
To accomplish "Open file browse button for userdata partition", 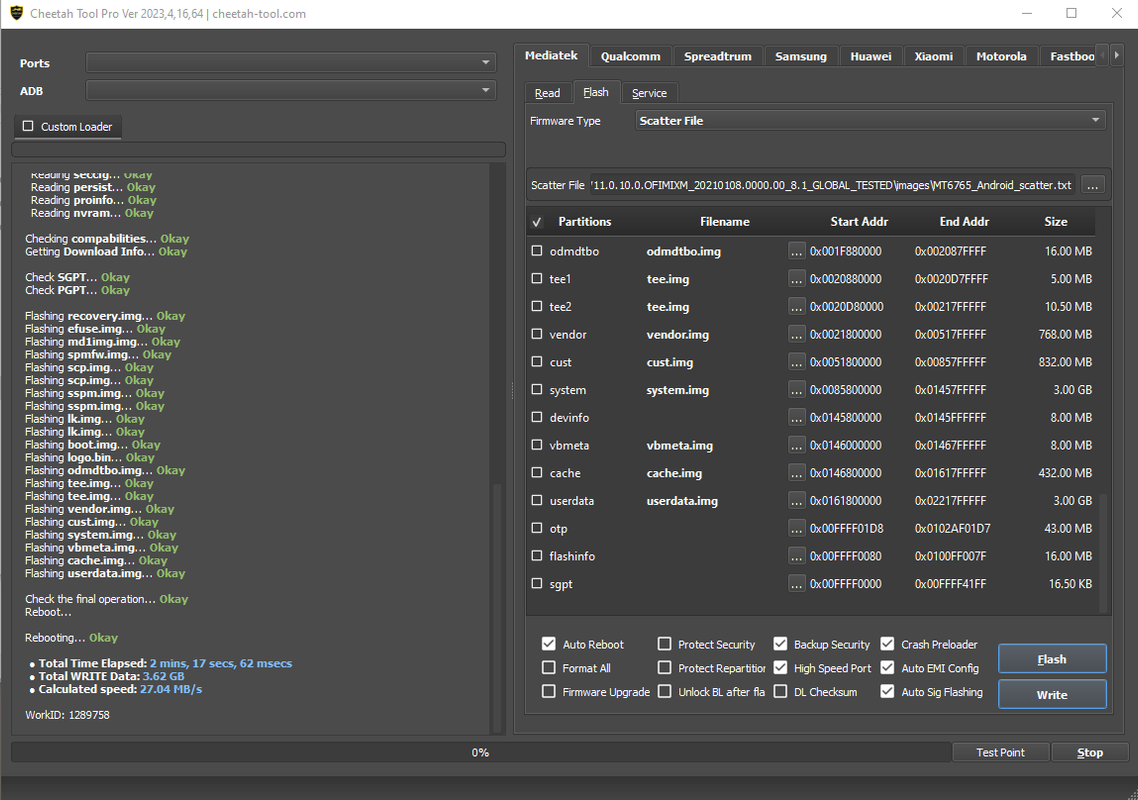I will (796, 501).
